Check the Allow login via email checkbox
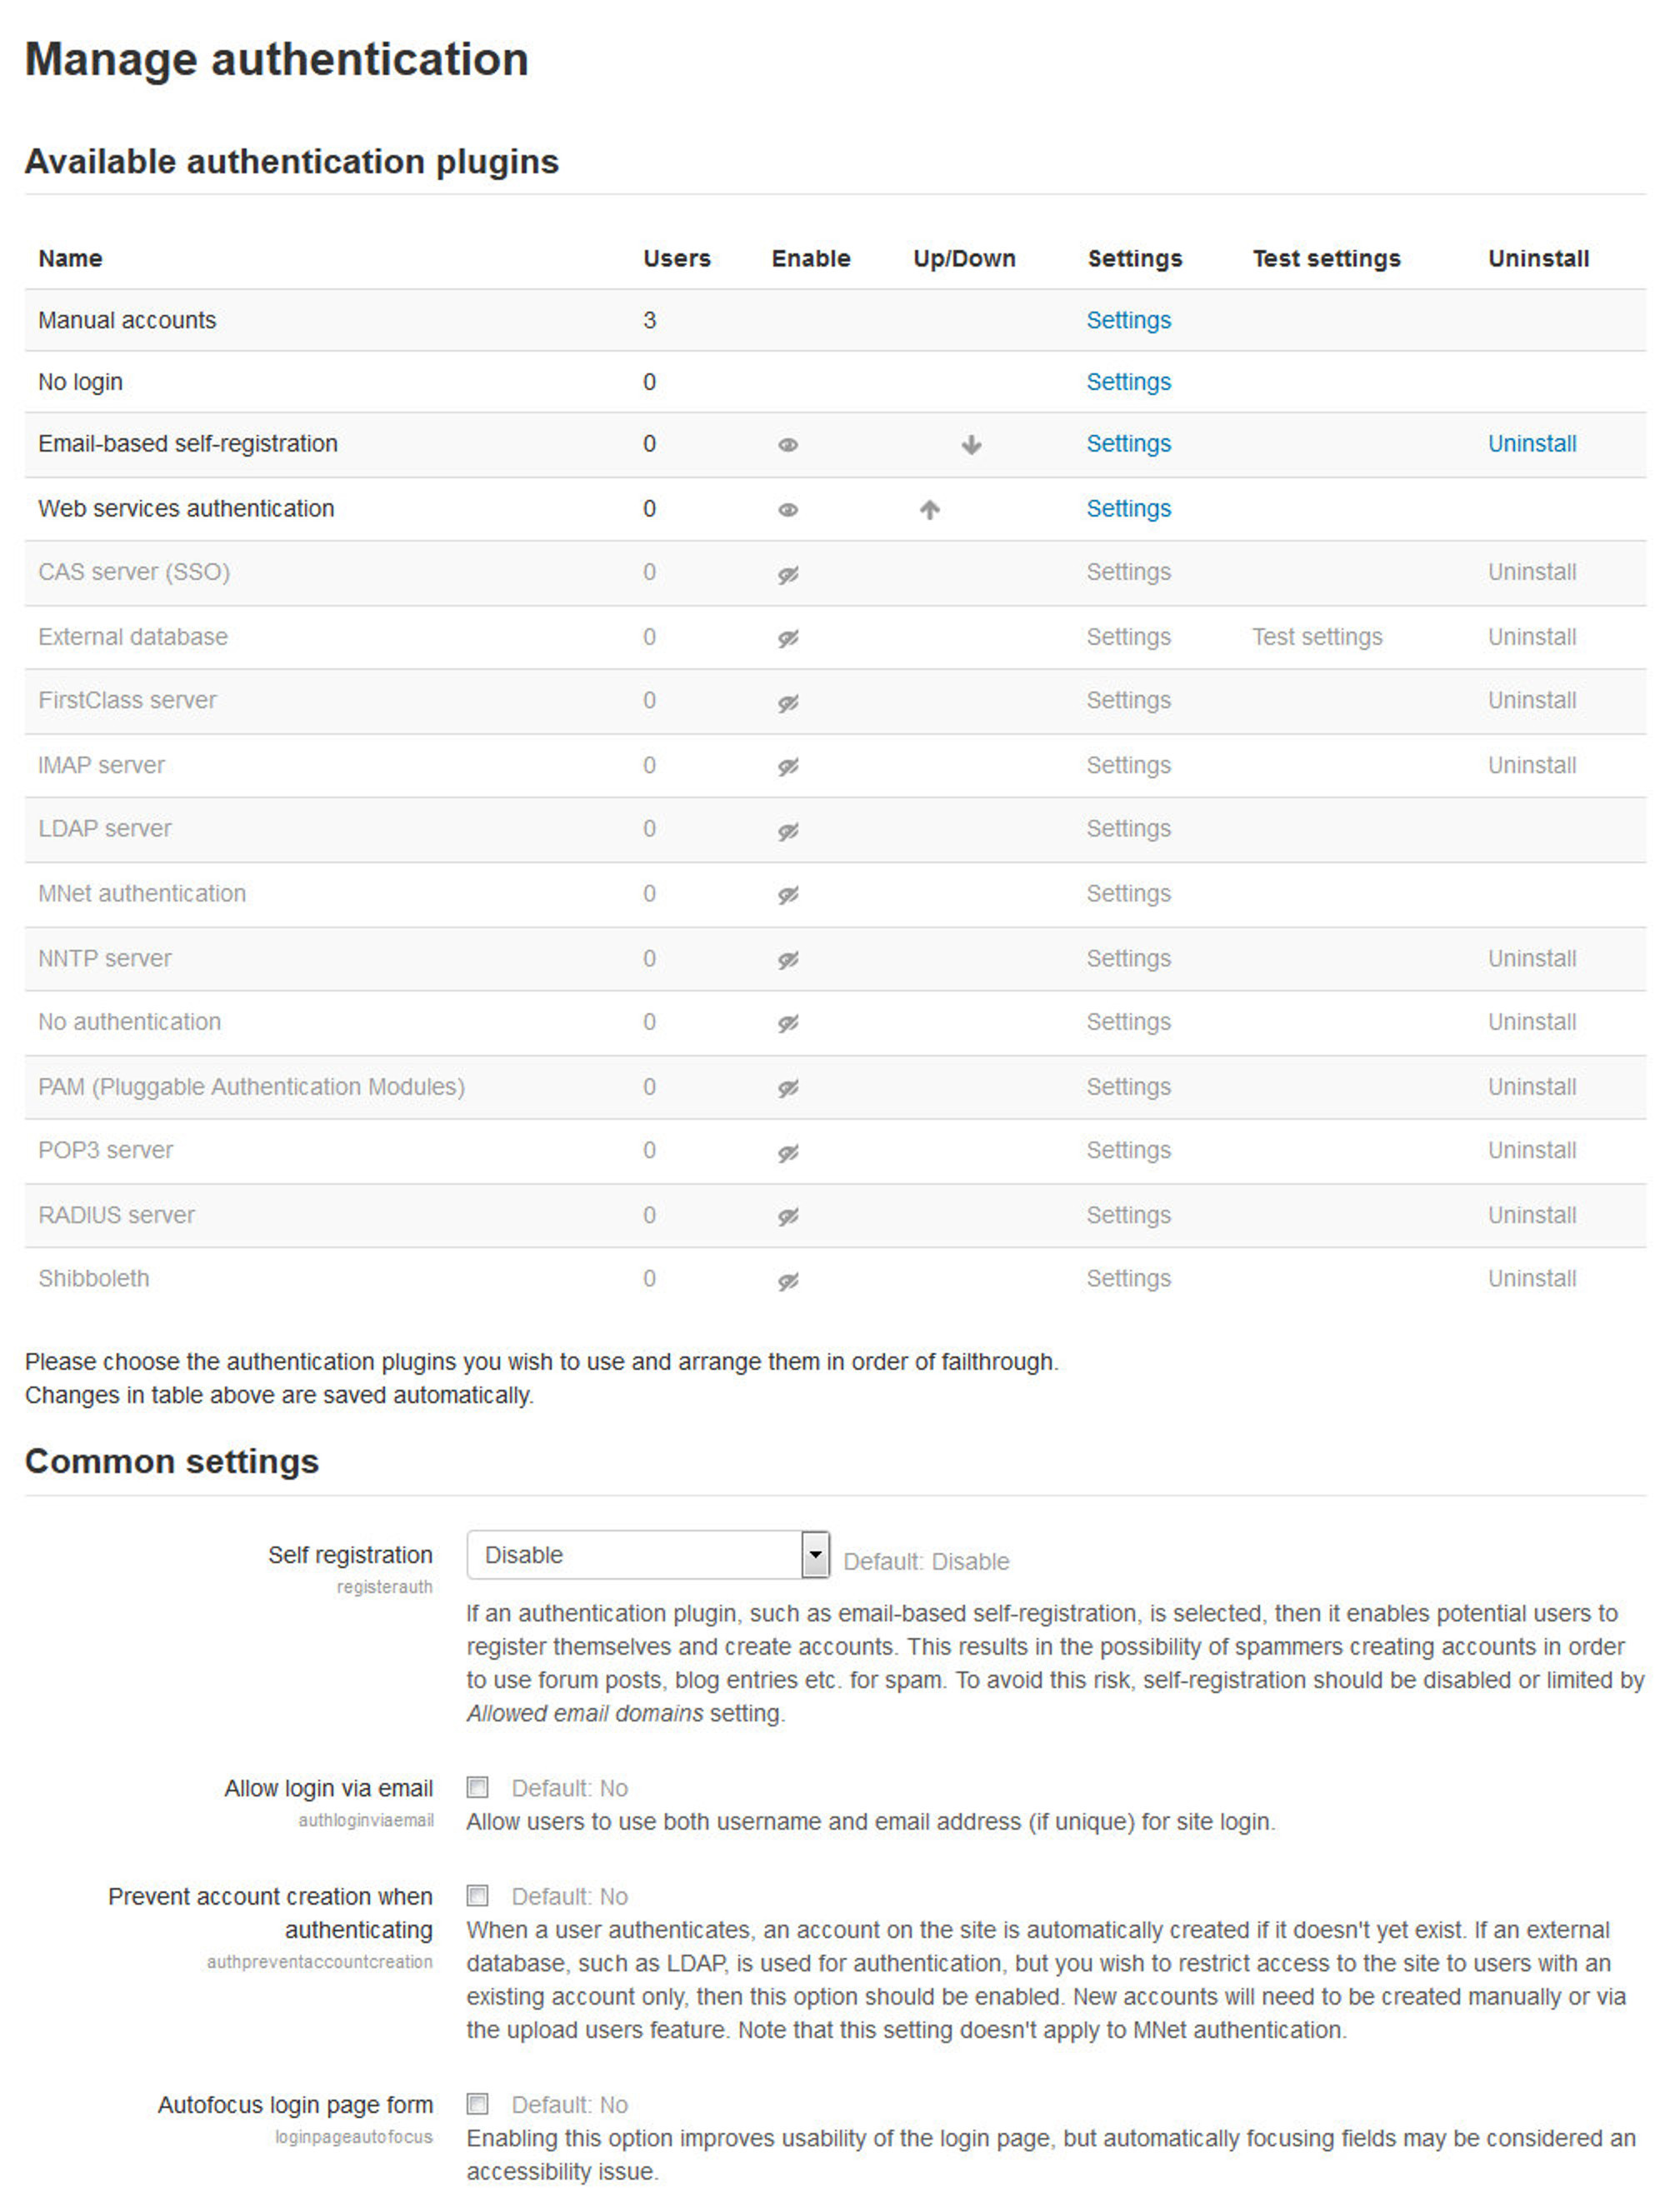 (477, 1788)
